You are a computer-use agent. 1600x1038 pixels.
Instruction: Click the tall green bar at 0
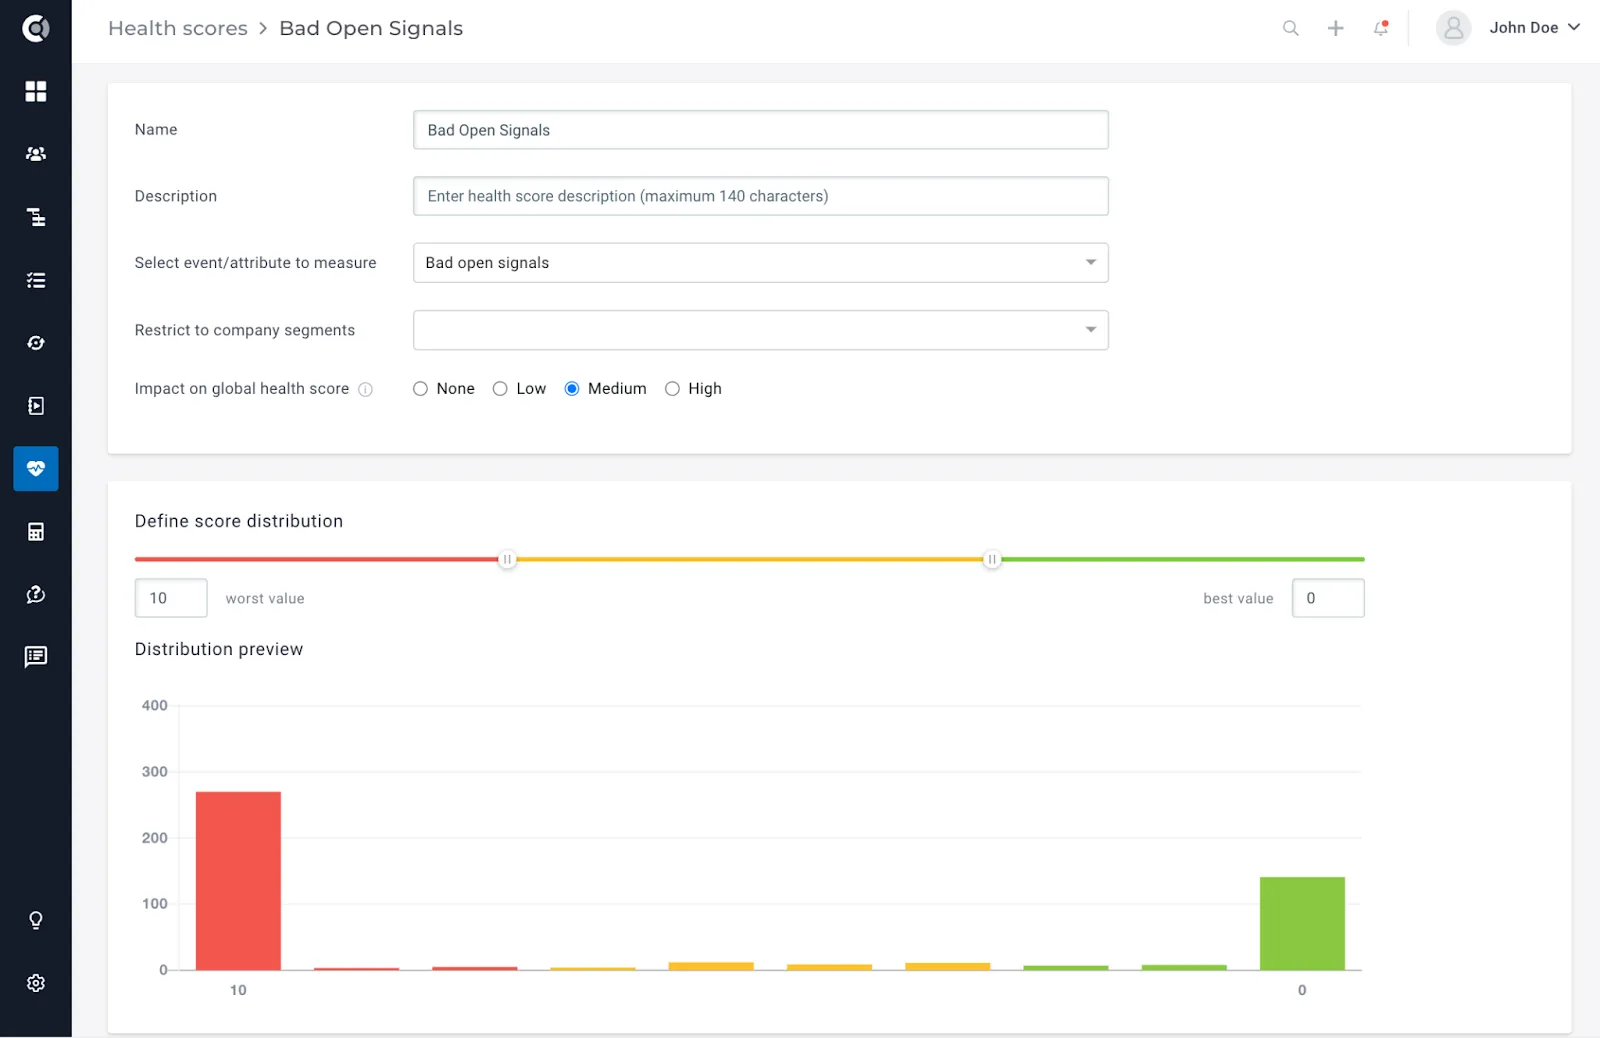(1302, 924)
